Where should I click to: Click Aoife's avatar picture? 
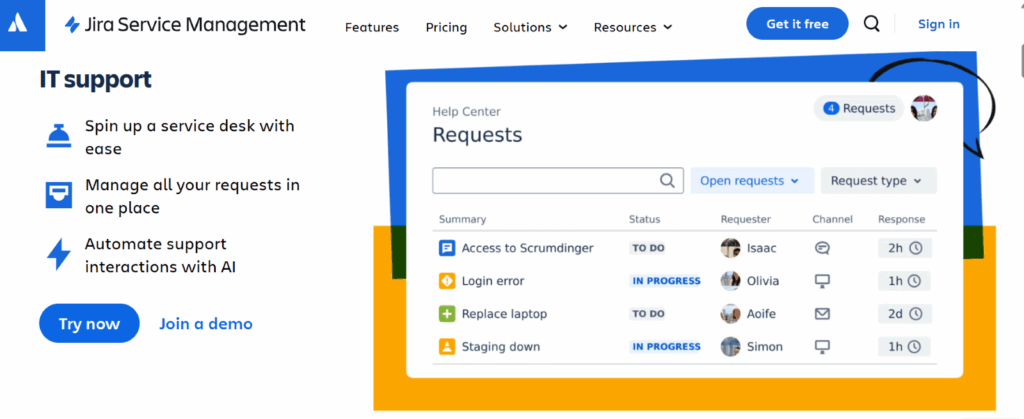click(730, 314)
